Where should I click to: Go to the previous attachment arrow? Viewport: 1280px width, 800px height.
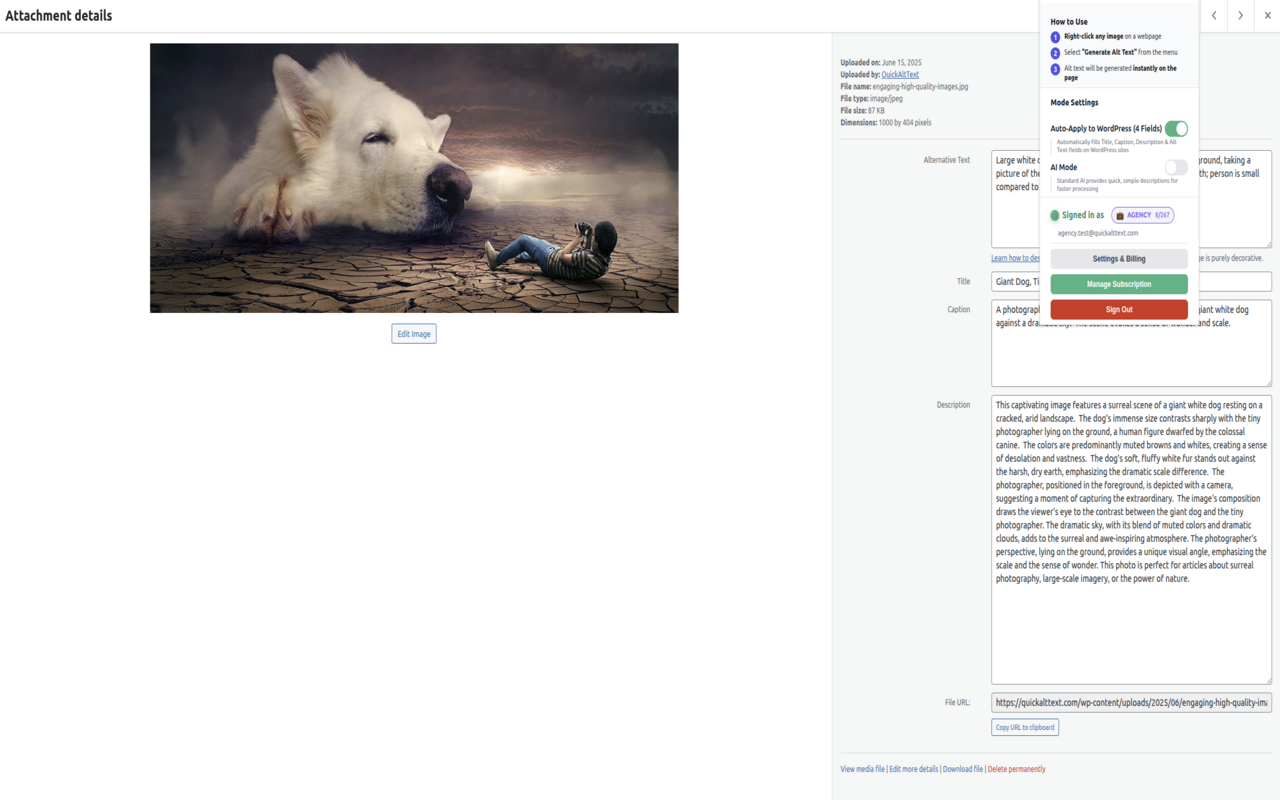(1214, 16)
